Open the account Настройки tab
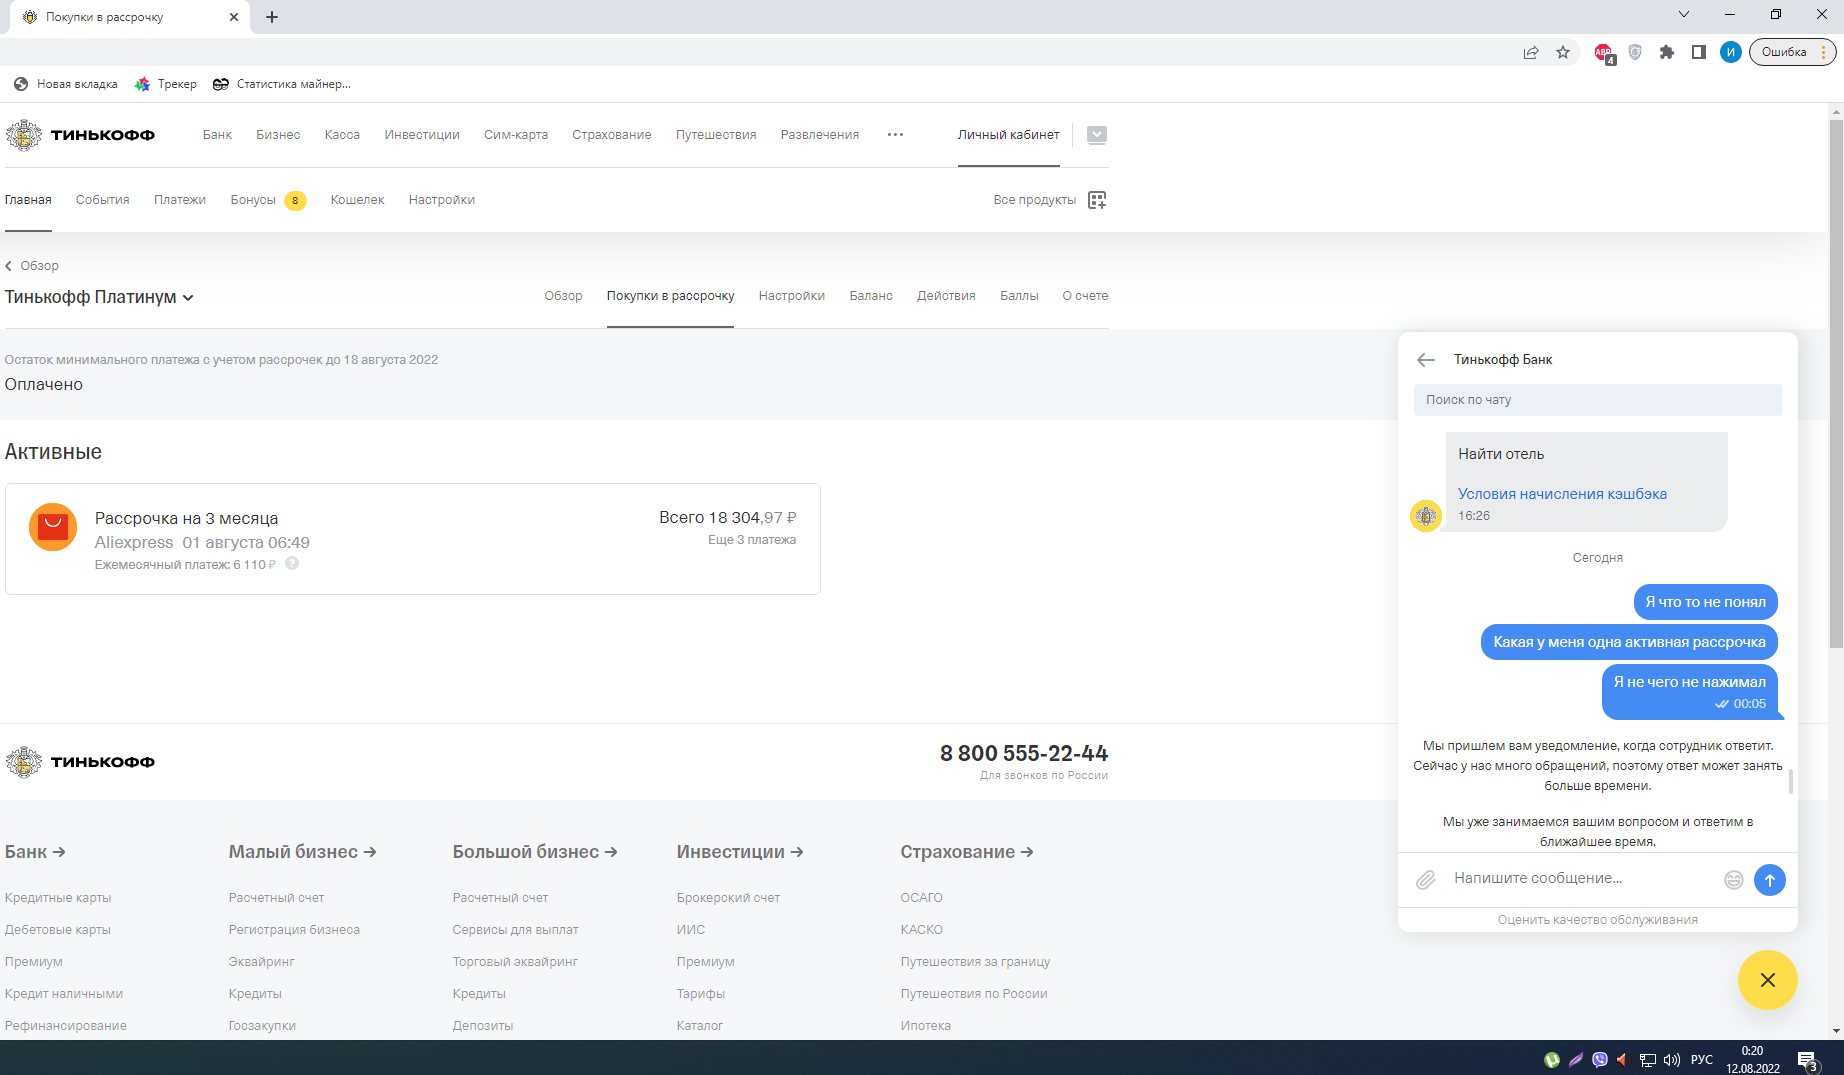Image resolution: width=1844 pixels, height=1075 pixels. 791,296
